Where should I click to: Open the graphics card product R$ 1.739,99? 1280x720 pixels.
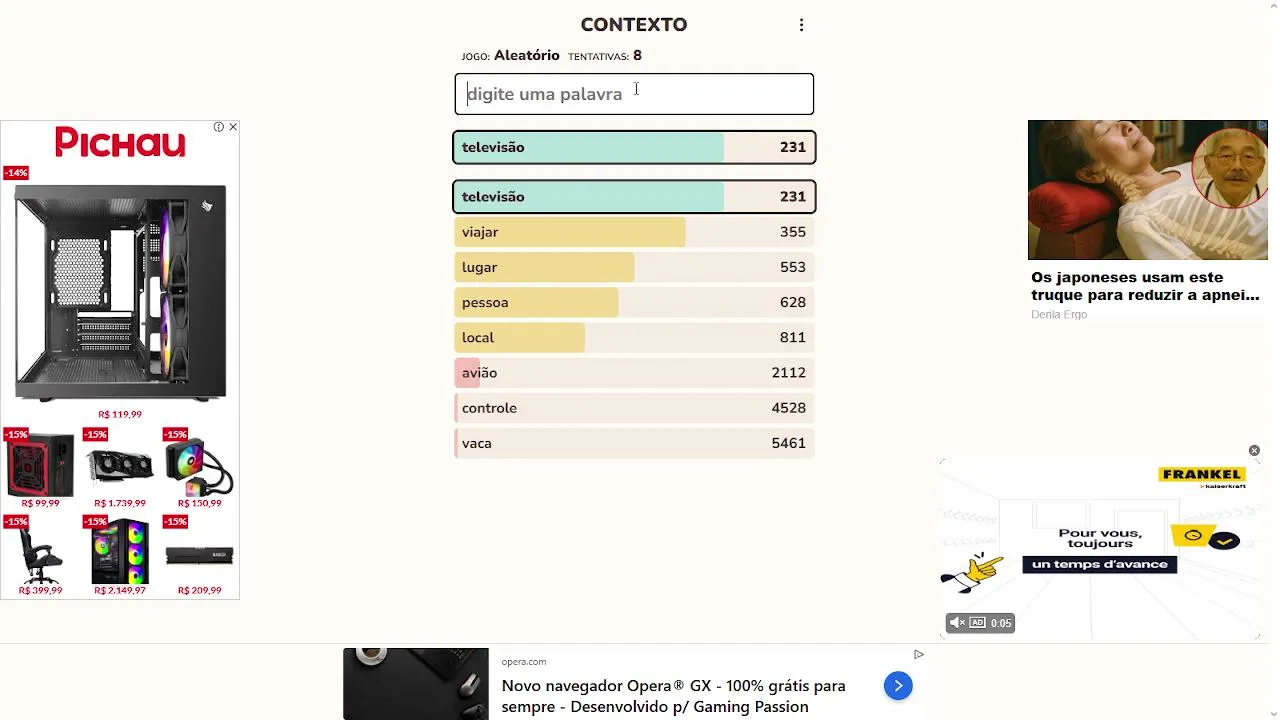120,466
